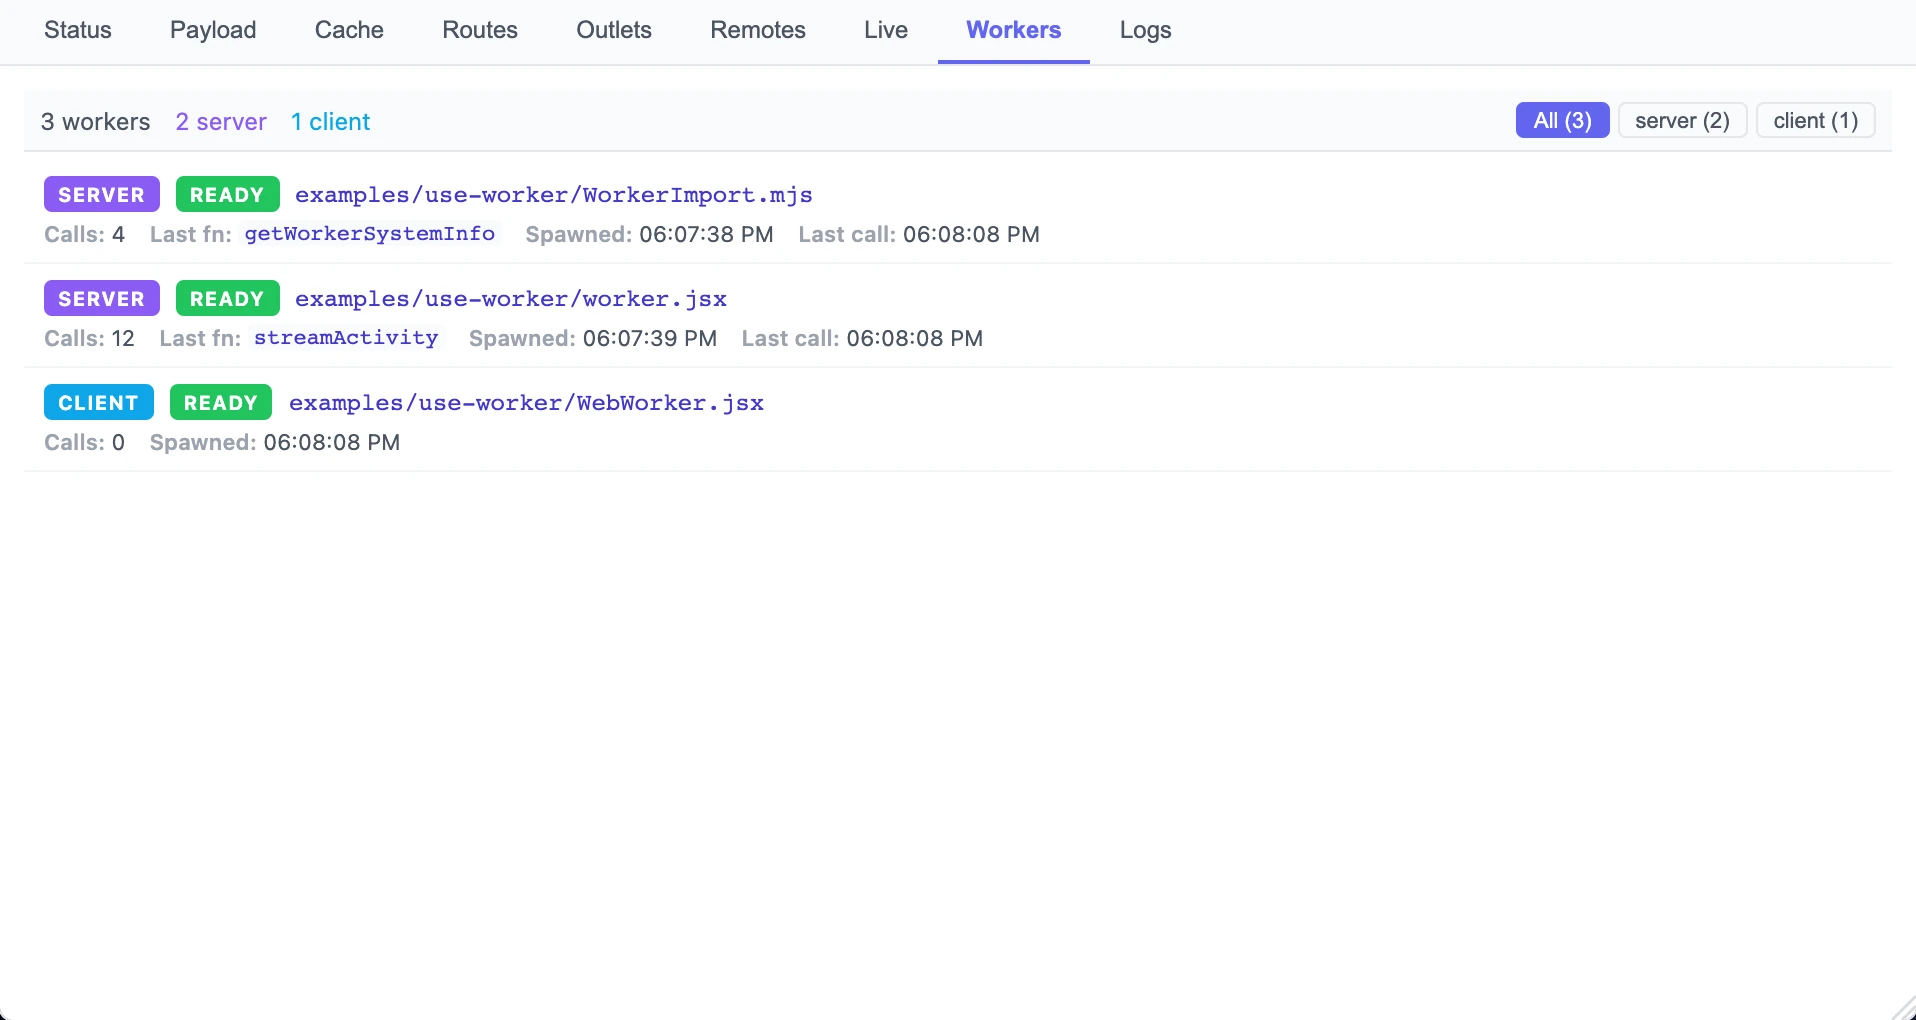
Task: Click the getWorkerSystemInfo function name
Action: pyautogui.click(x=370, y=234)
